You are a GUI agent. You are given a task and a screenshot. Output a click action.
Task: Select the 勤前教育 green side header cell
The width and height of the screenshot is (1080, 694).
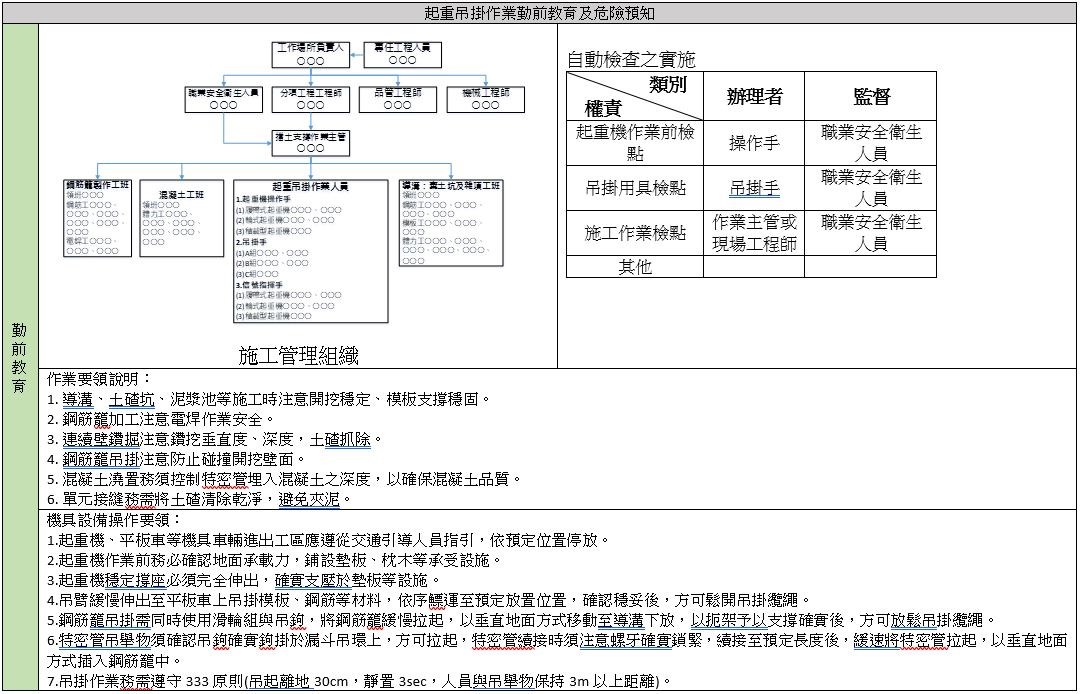[x=19, y=357]
